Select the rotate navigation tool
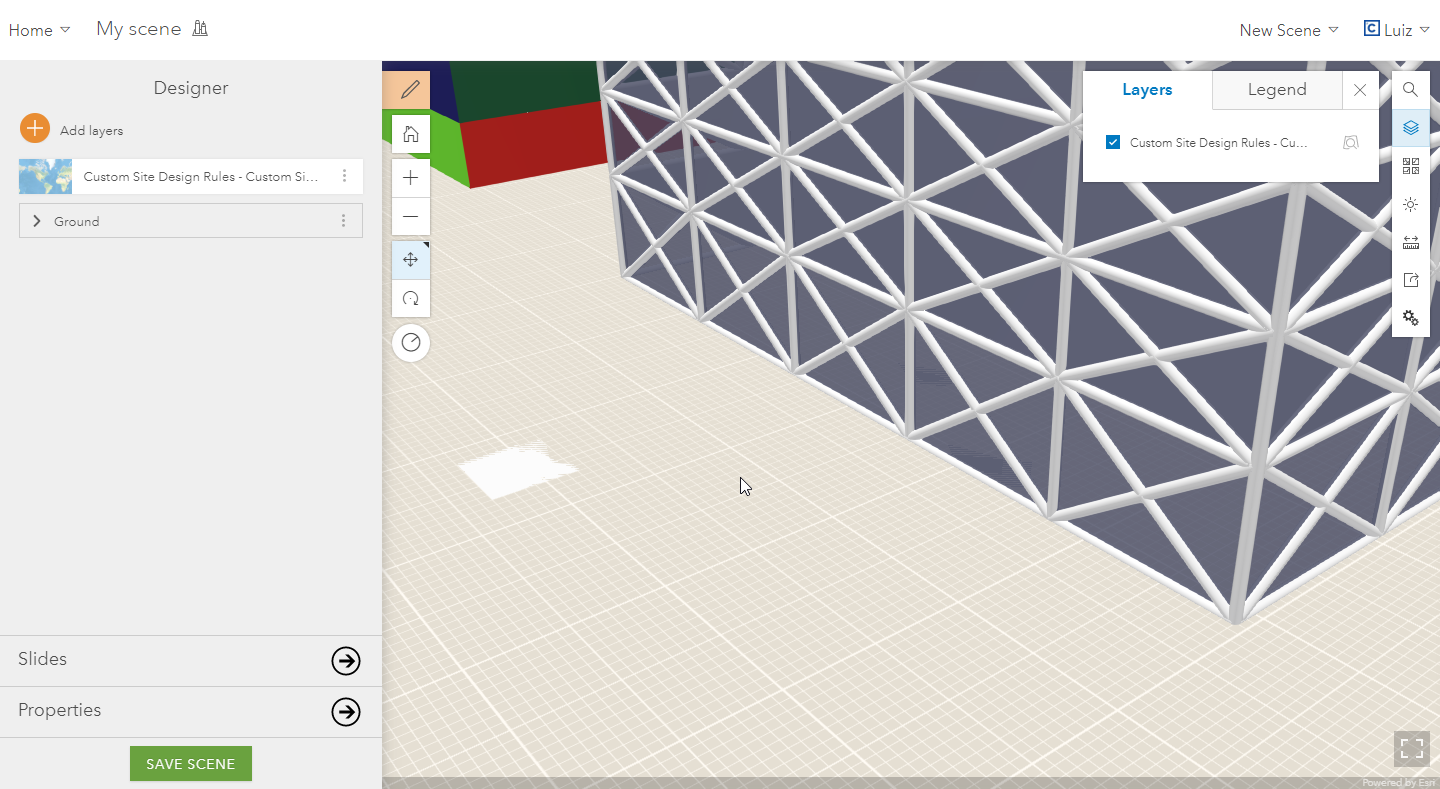Viewport: 1440px width, 789px height. pos(410,298)
